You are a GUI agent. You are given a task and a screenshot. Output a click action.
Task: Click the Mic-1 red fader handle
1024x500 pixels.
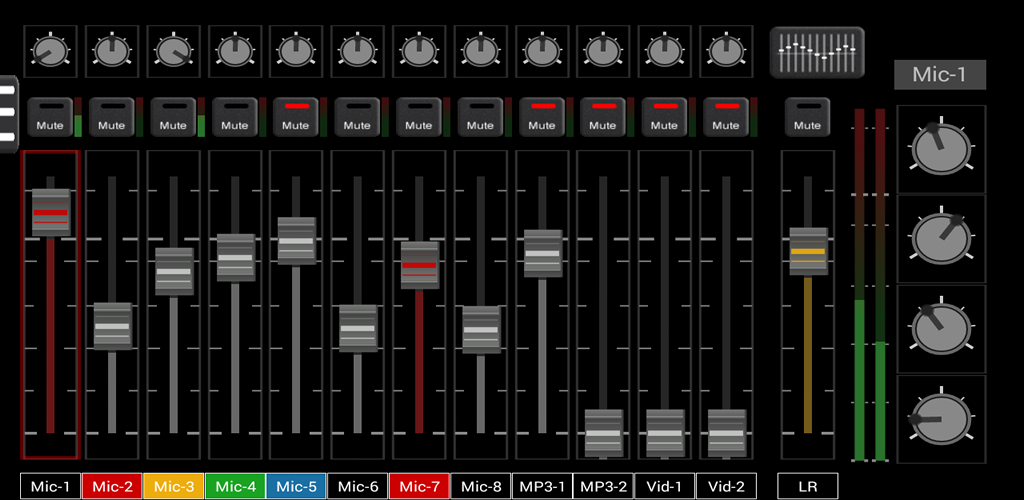click(51, 213)
